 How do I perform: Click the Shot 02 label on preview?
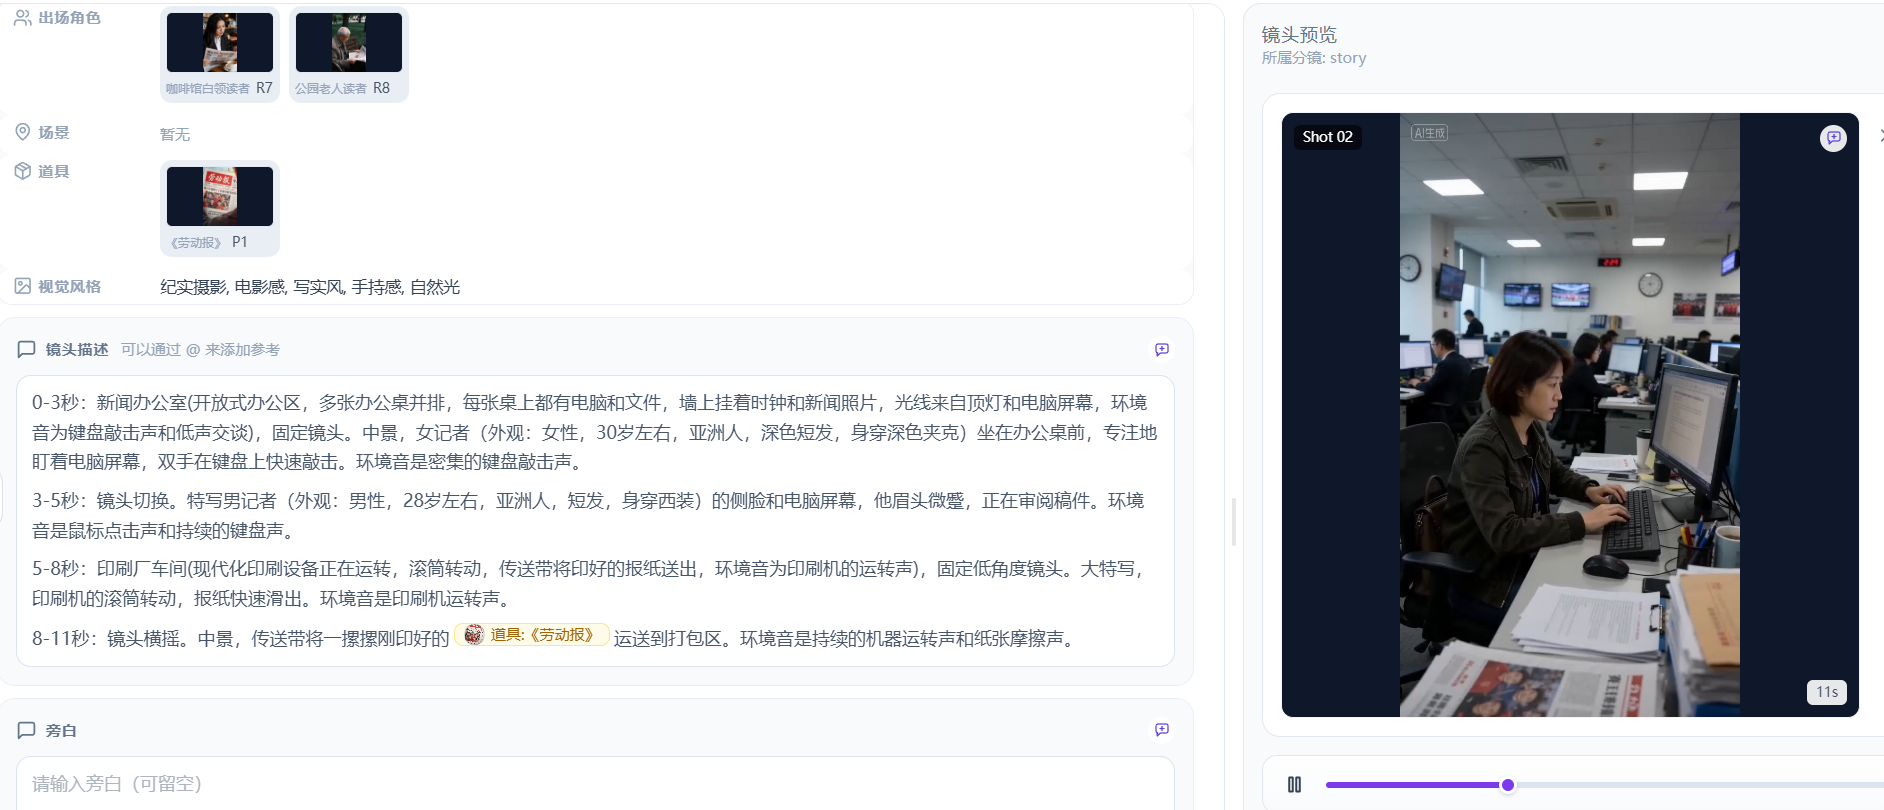pyautogui.click(x=1327, y=137)
